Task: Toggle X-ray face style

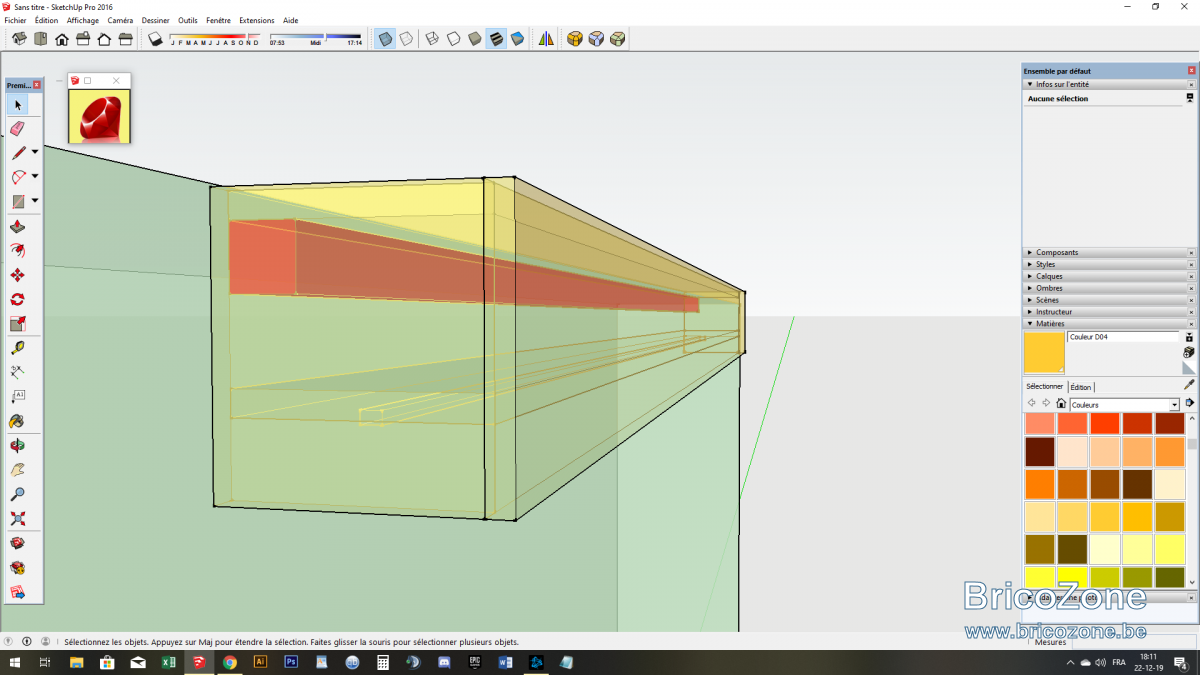Action: pyautogui.click(x=385, y=39)
